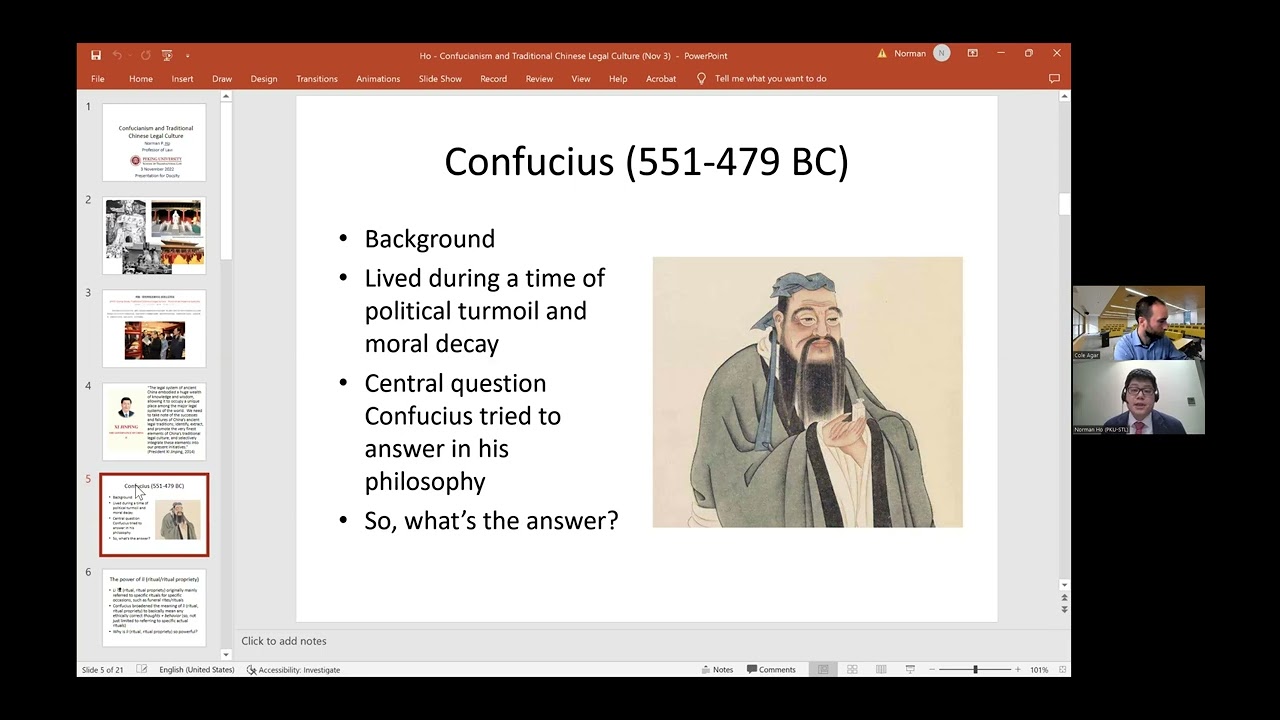
Task: Open the Record ribbon tab
Action: (x=493, y=79)
